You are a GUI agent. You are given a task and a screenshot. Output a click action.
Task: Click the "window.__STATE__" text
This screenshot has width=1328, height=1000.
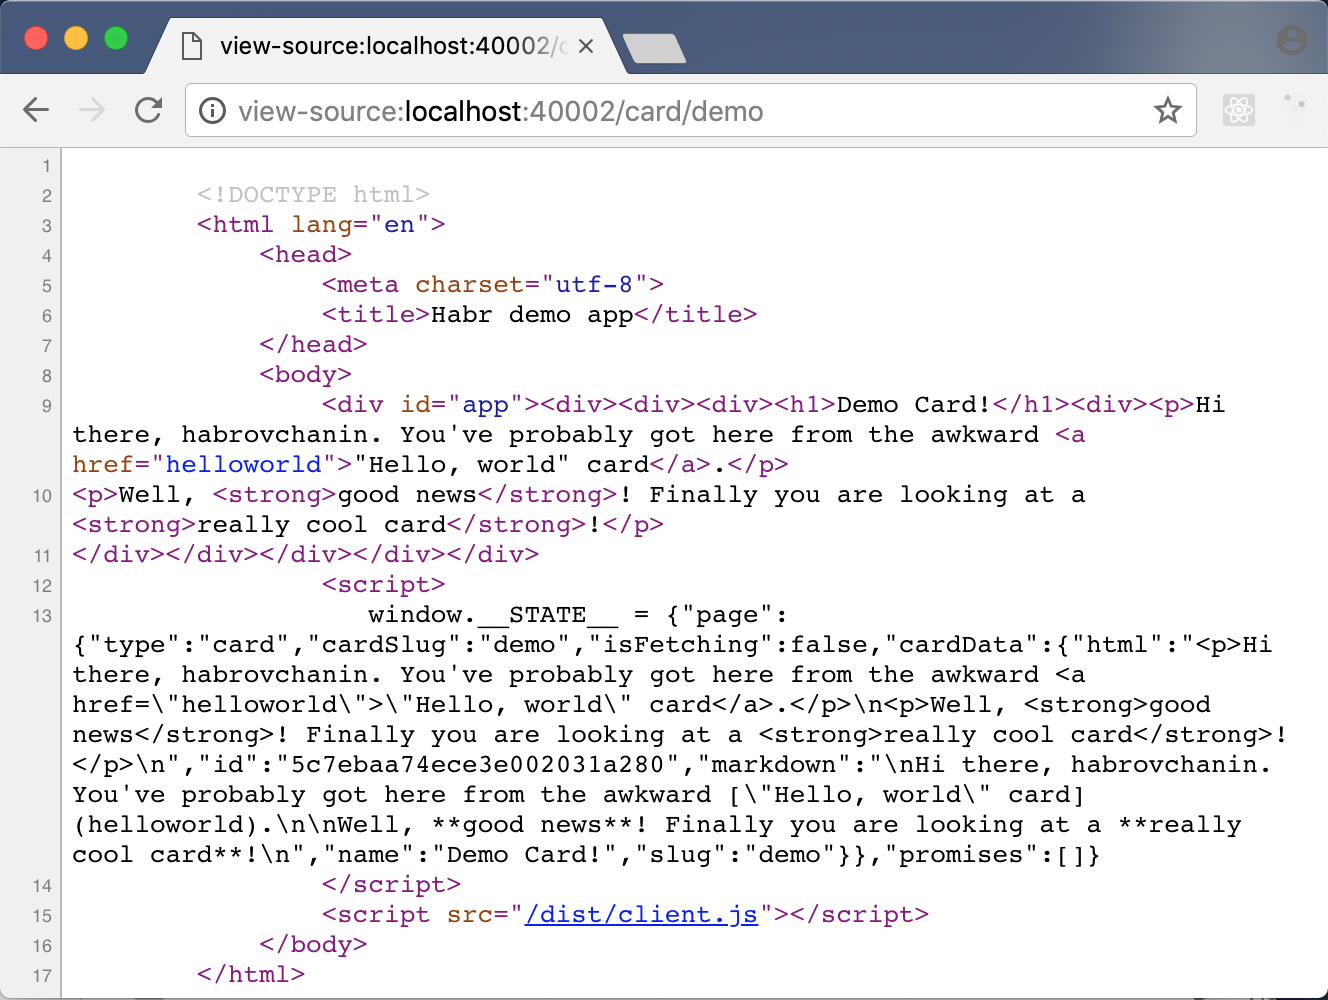click(x=493, y=615)
